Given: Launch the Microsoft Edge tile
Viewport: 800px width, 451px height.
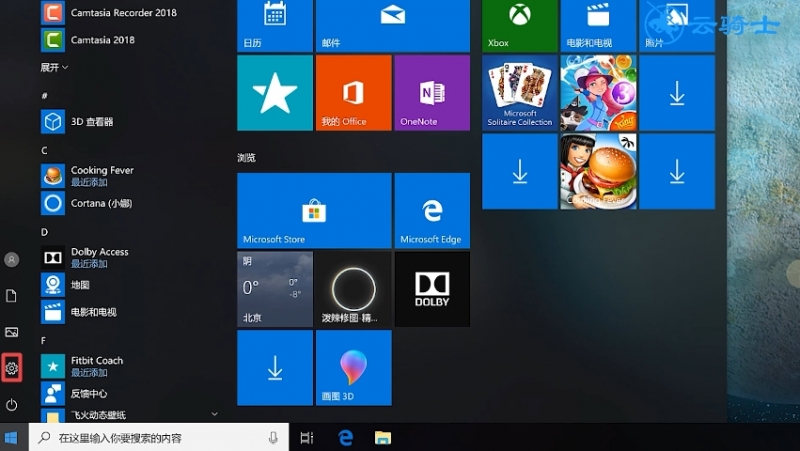Looking at the screenshot, I should (x=432, y=211).
